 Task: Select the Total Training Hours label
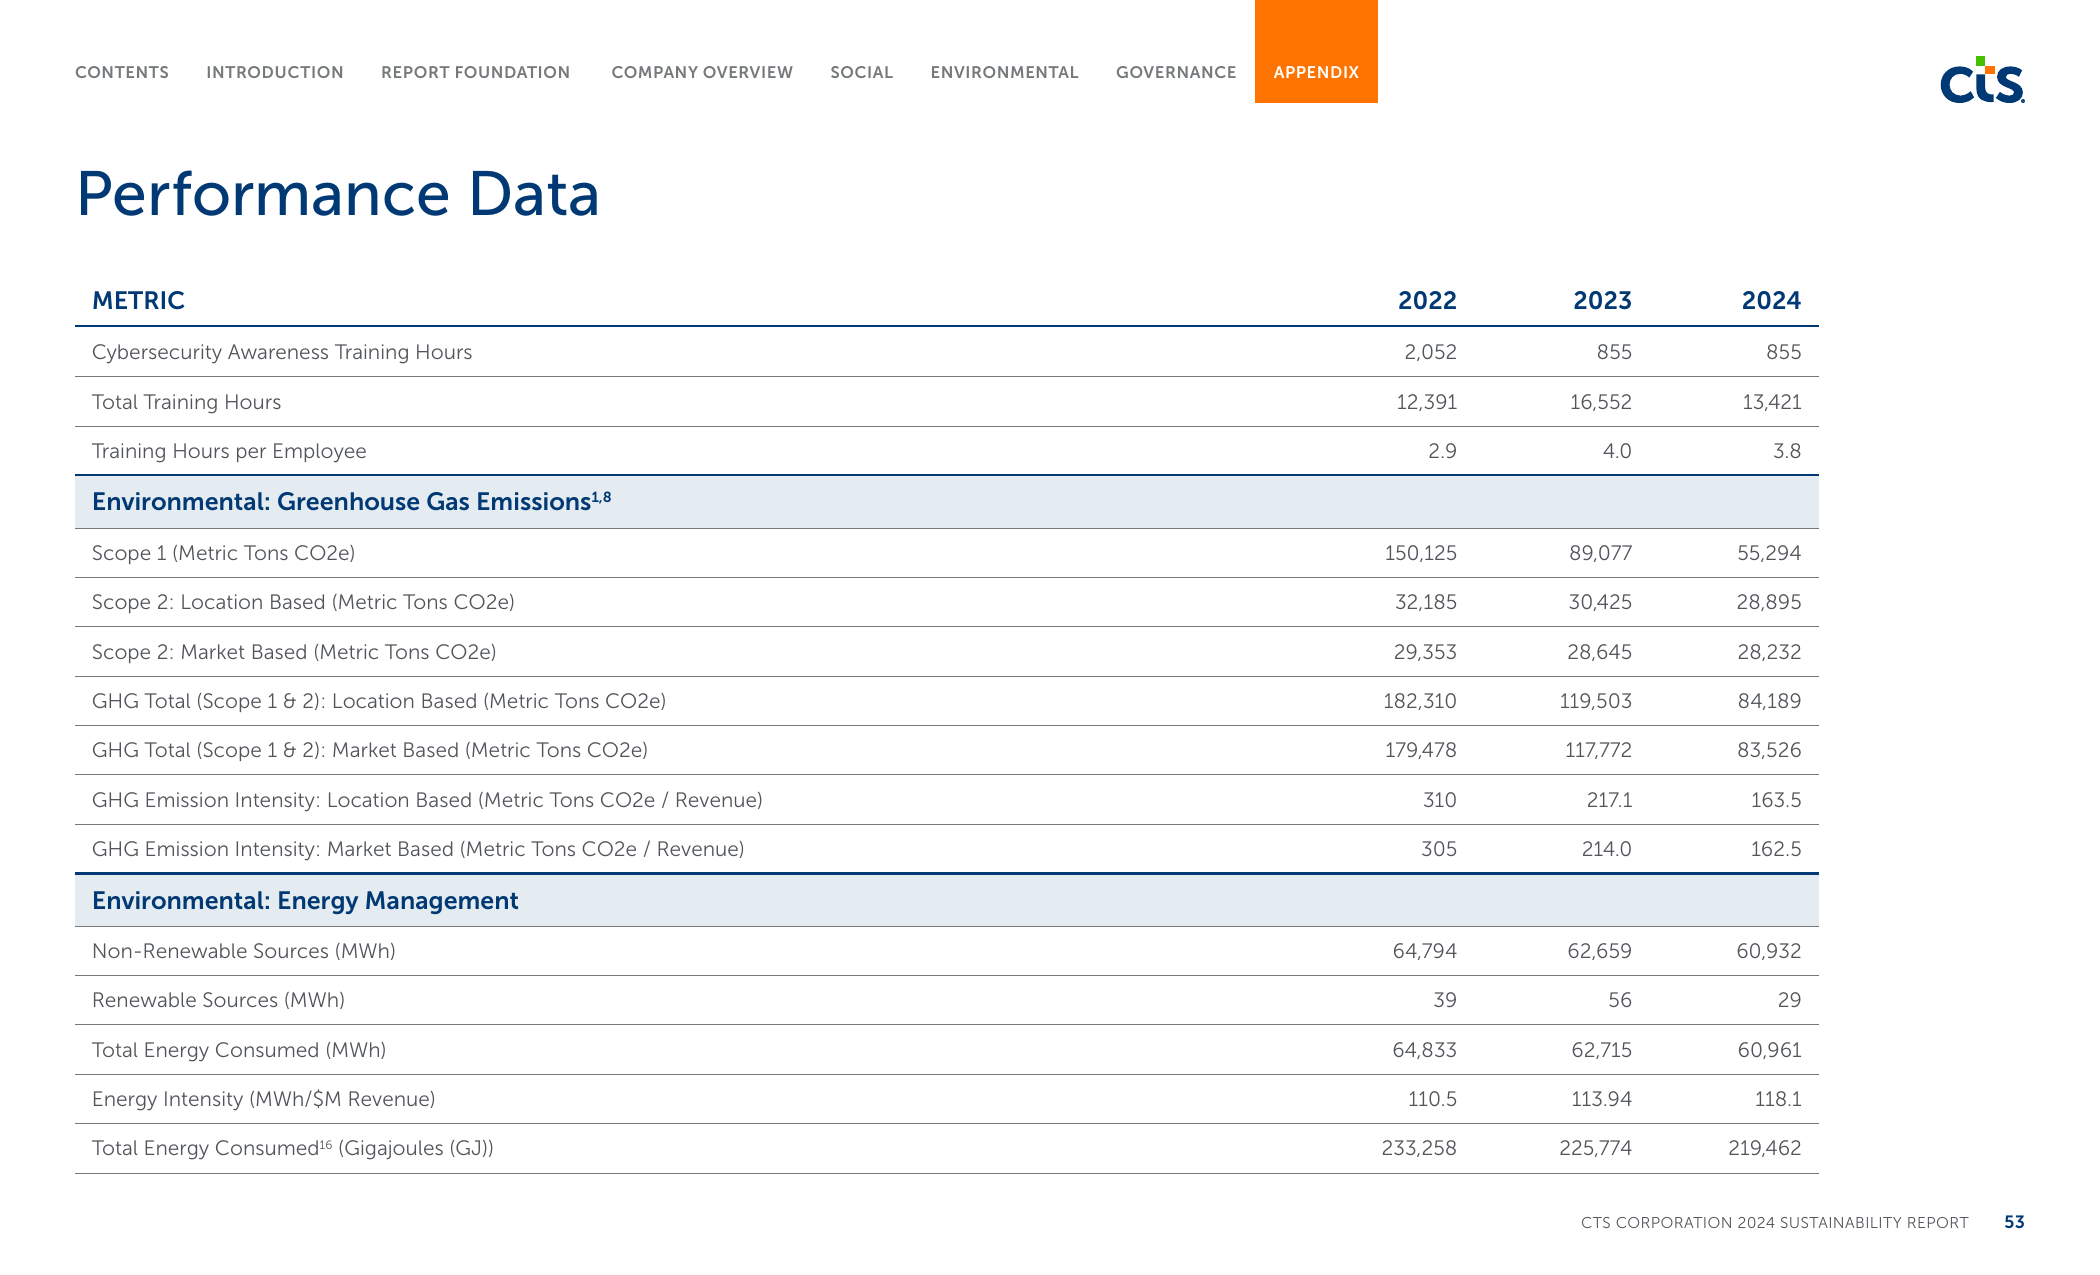186,402
